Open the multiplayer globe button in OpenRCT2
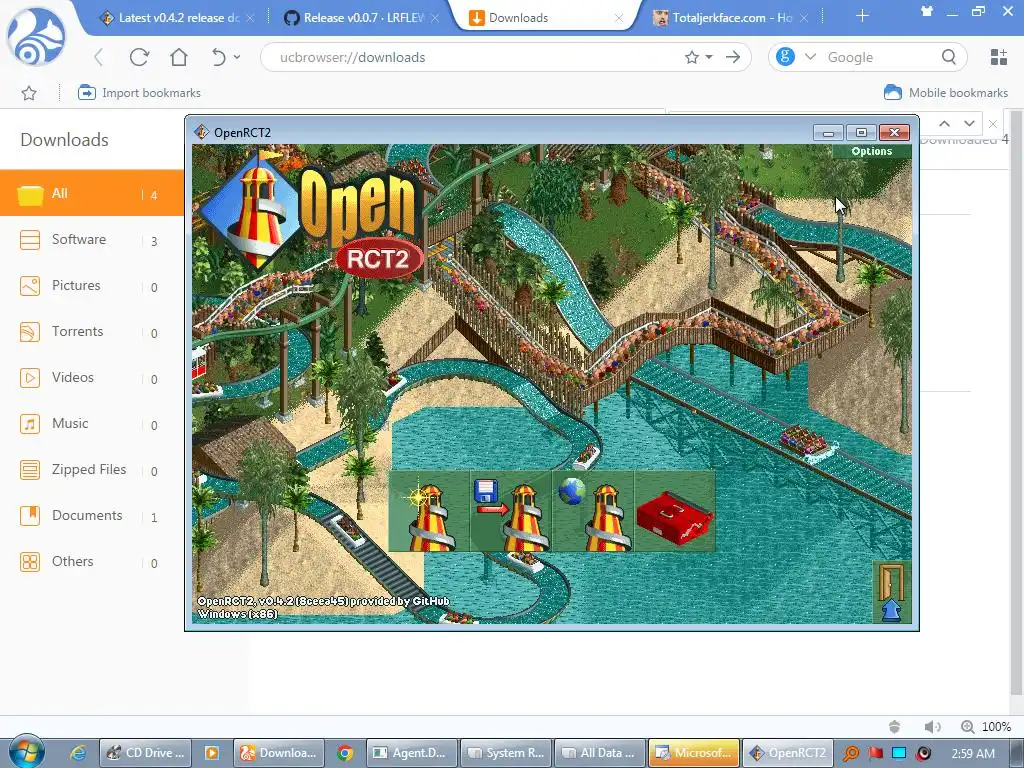 [593, 511]
